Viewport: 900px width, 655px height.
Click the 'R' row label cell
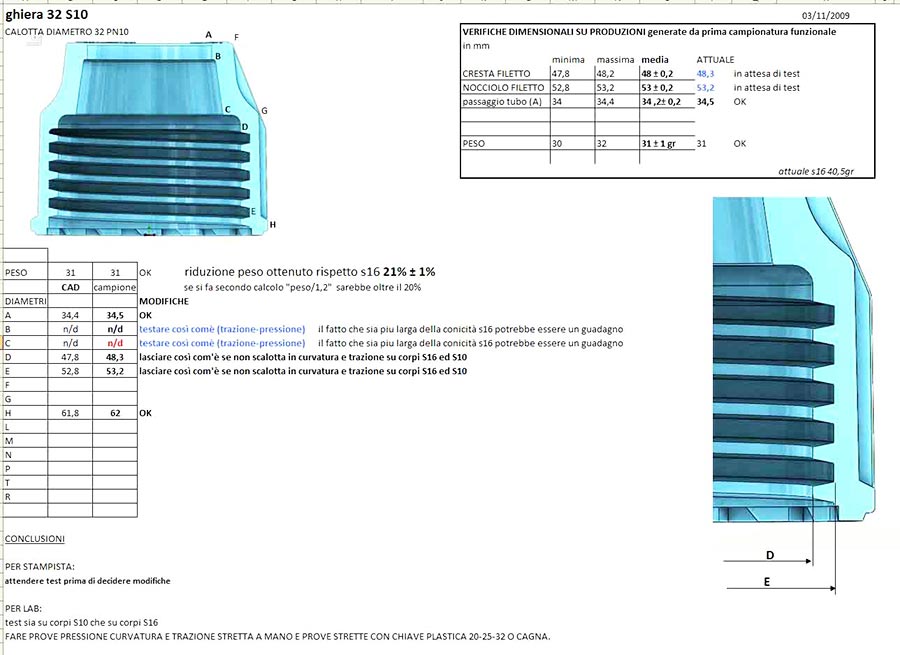point(25,497)
